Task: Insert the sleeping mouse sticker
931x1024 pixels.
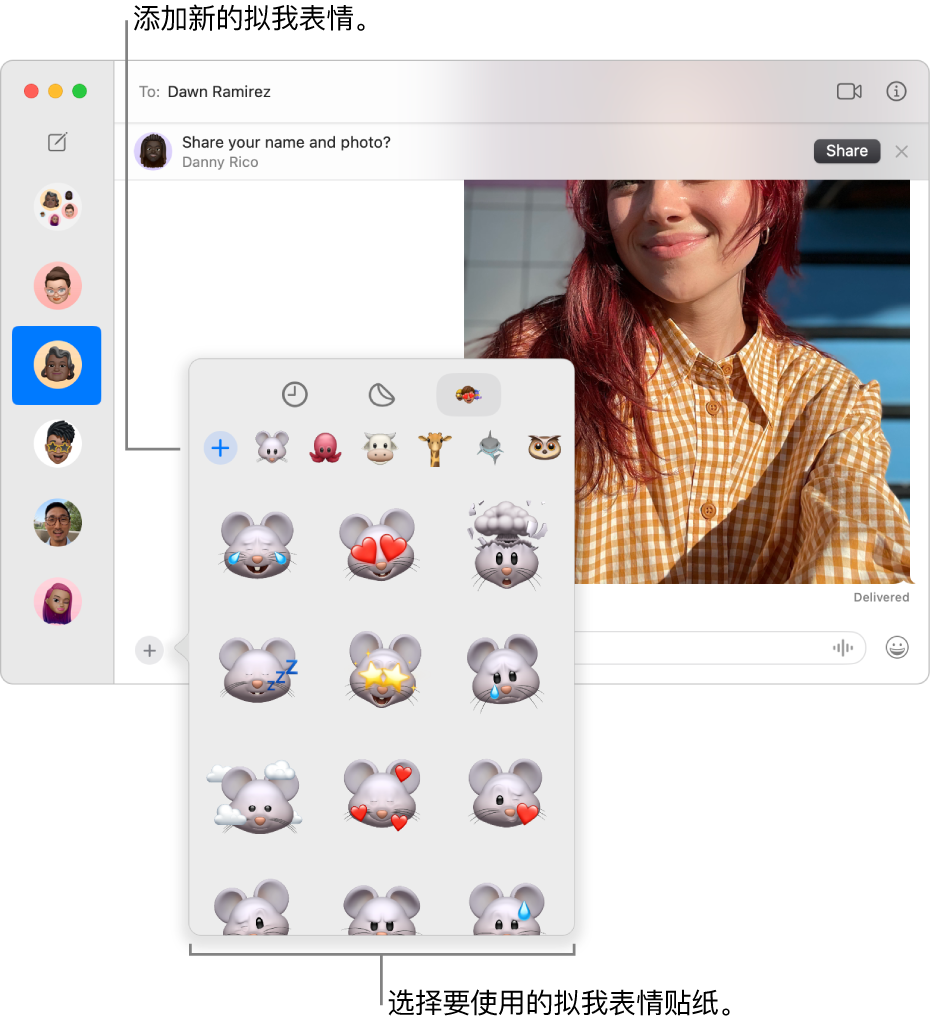Action: tap(257, 671)
